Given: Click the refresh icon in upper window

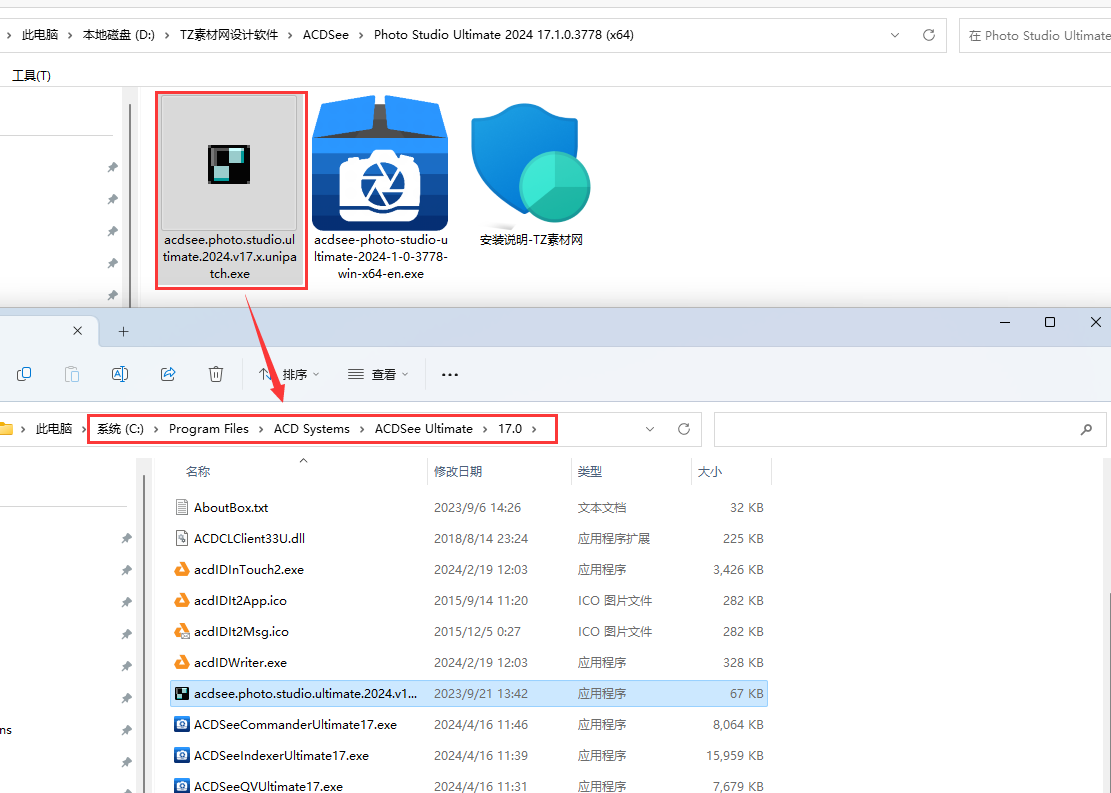Looking at the screenshot, I should coord(928,35).
